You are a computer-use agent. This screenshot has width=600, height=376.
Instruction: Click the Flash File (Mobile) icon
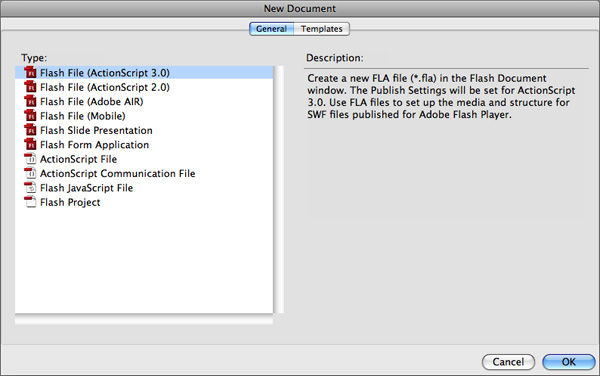tap(30, 116)
